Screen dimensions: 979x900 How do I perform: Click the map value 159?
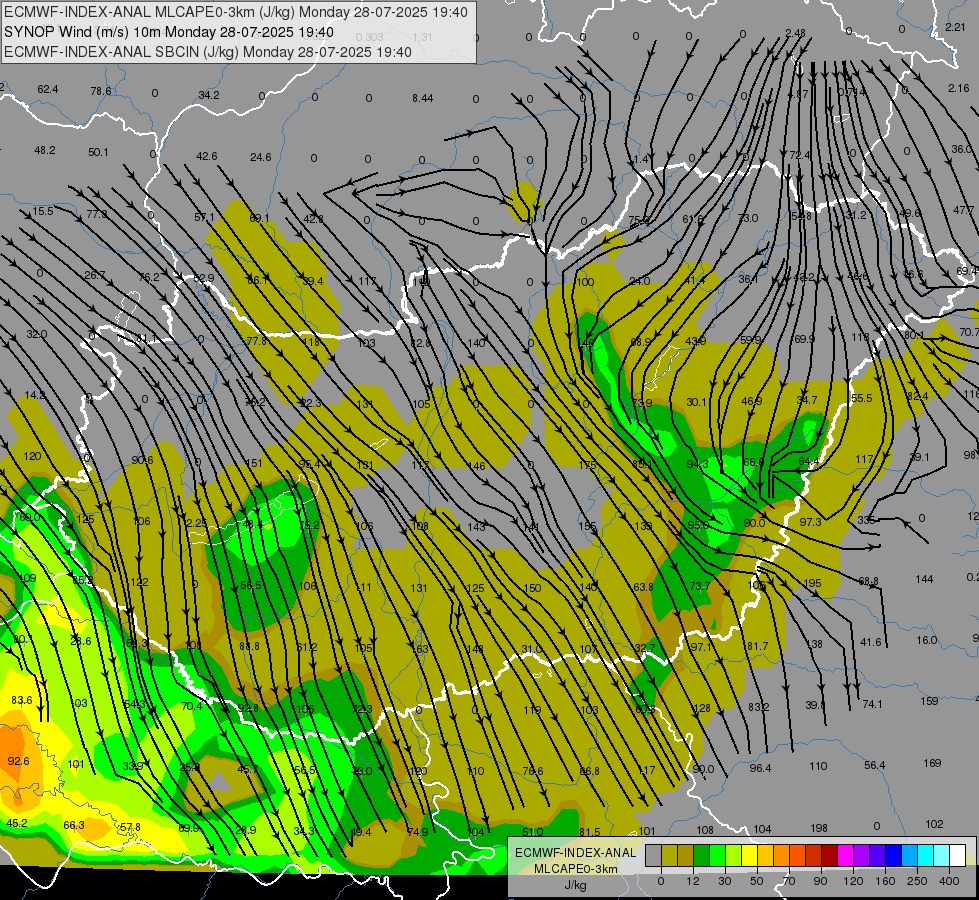click(x=930, y=701)
